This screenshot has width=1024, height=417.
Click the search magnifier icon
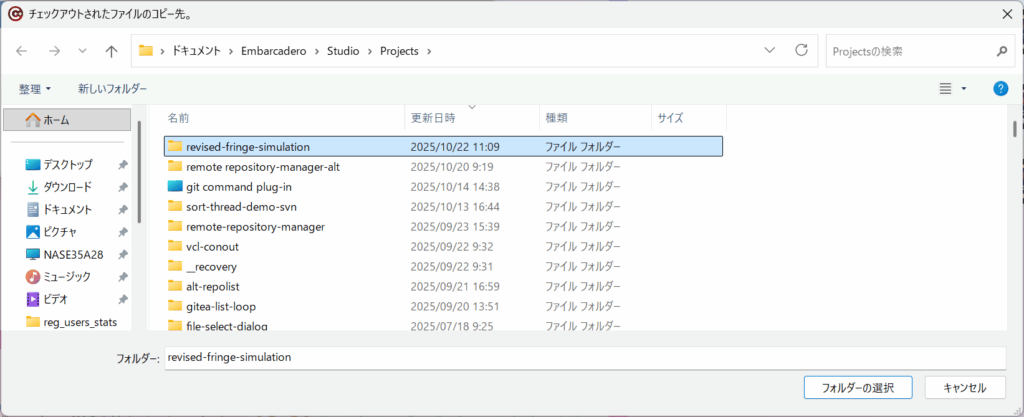1001,50
